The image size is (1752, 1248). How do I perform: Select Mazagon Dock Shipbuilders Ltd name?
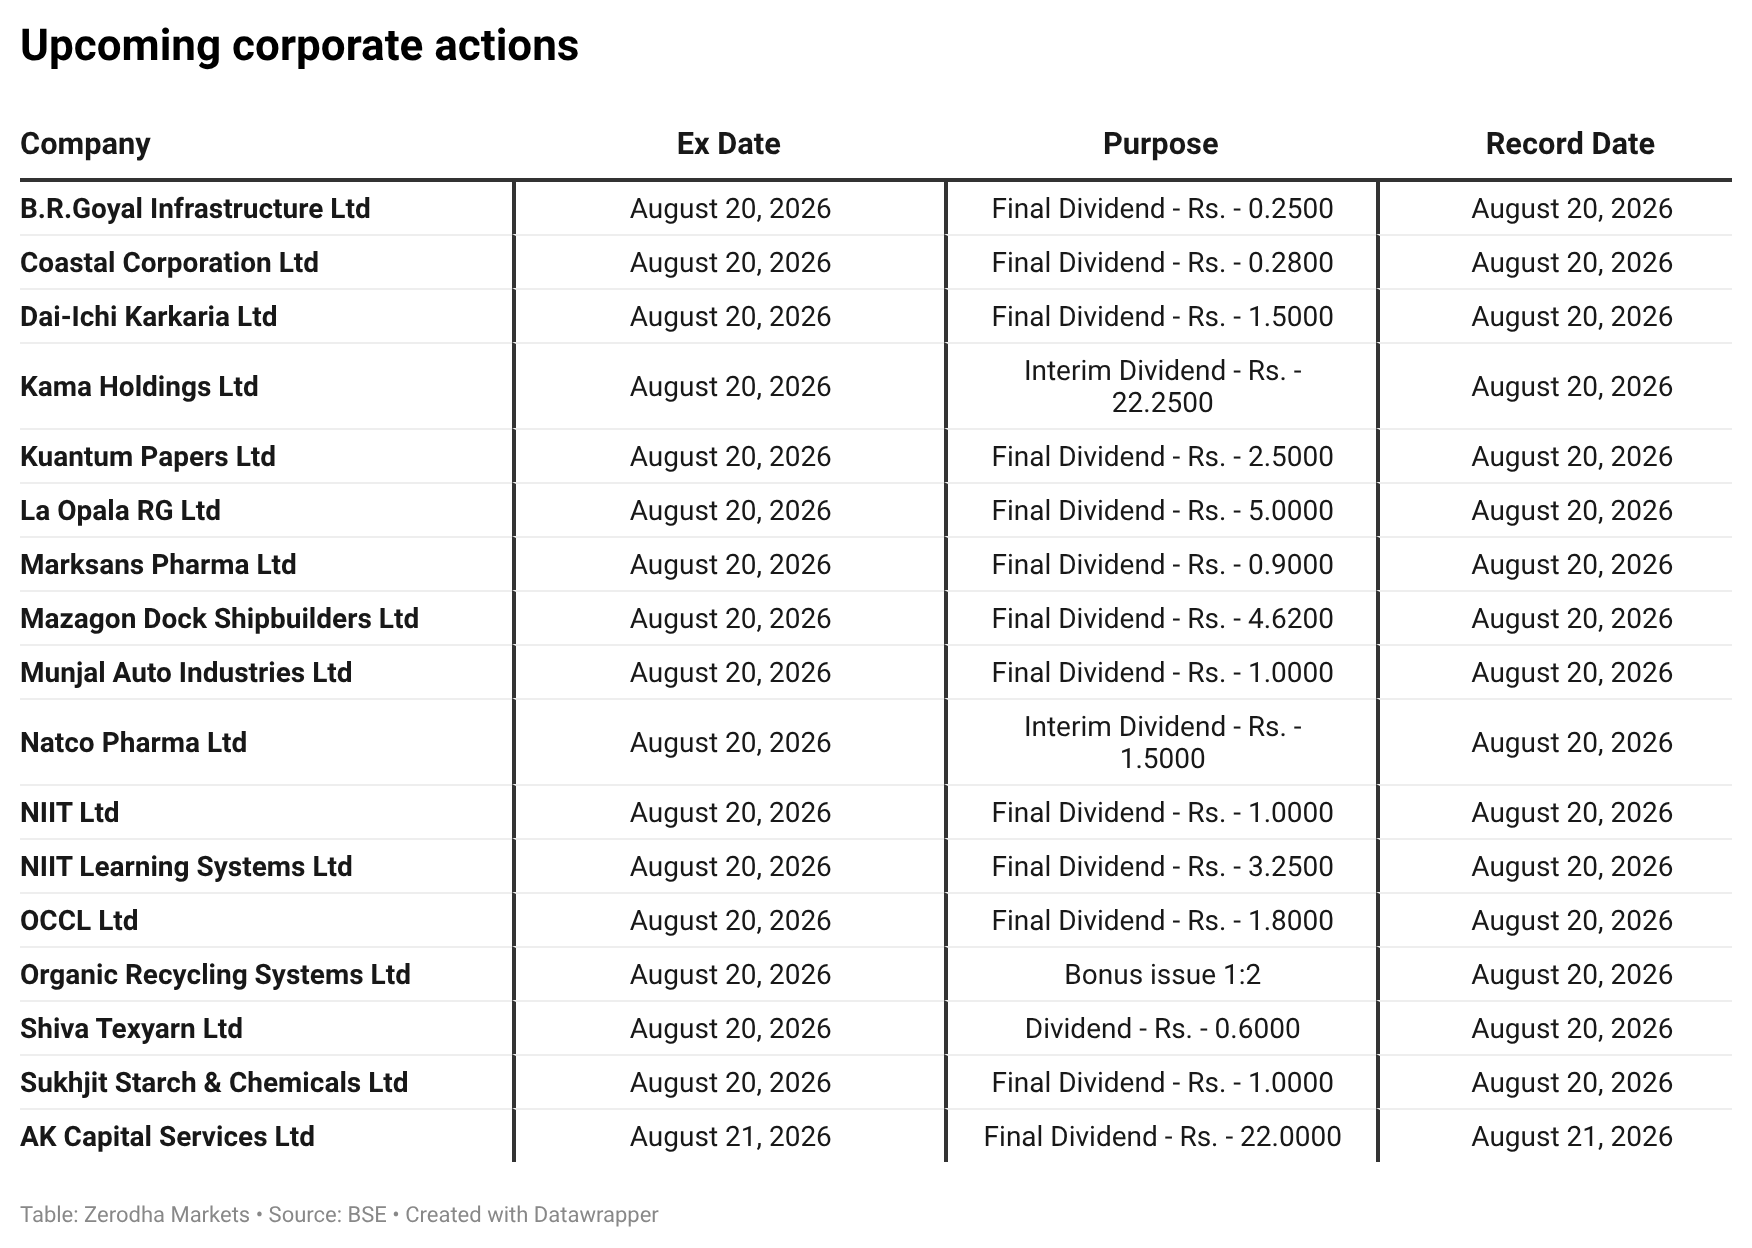coord(219,619)
